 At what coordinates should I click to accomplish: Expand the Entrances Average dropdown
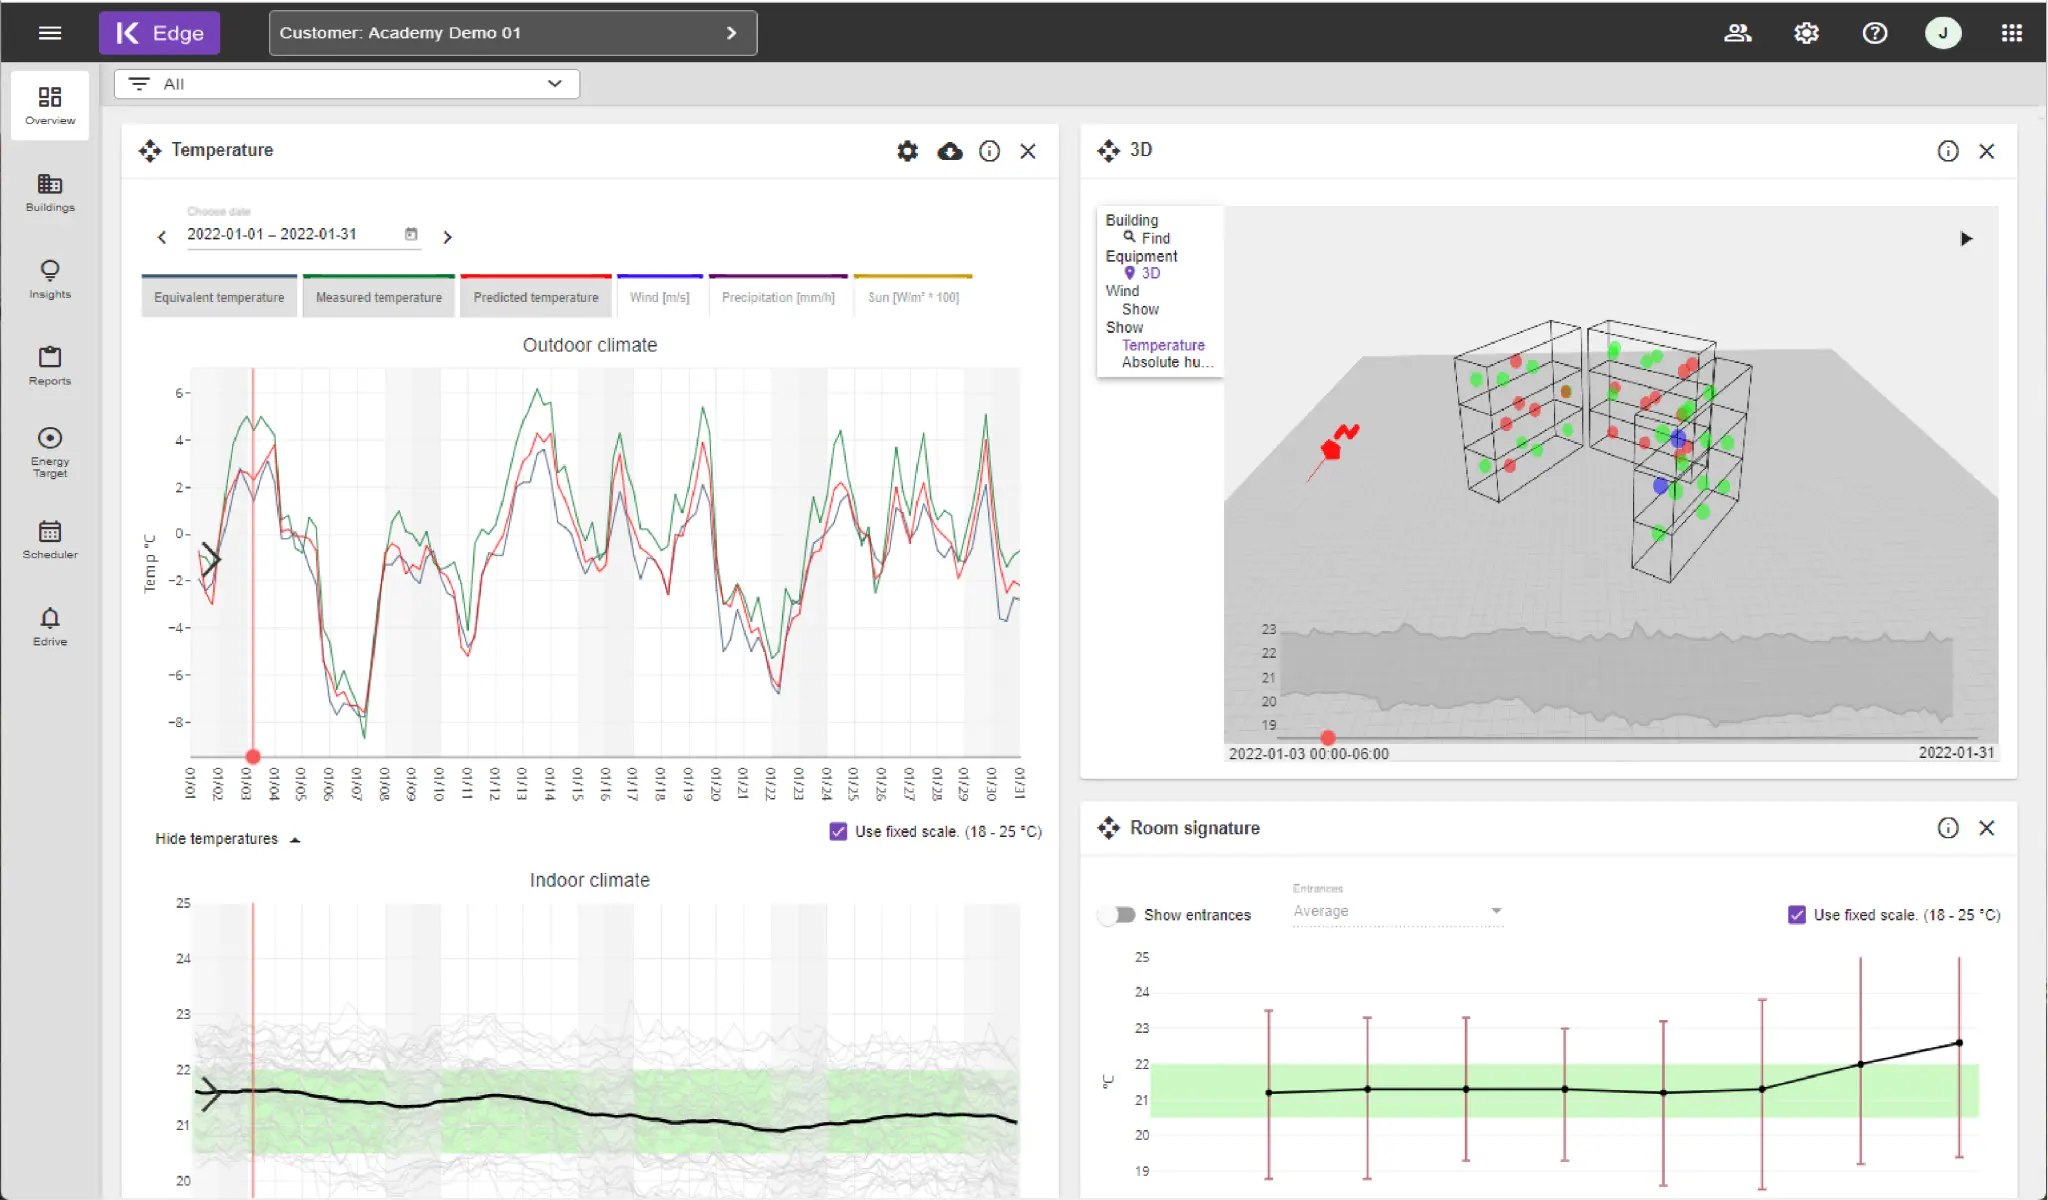click(1397, 911)
